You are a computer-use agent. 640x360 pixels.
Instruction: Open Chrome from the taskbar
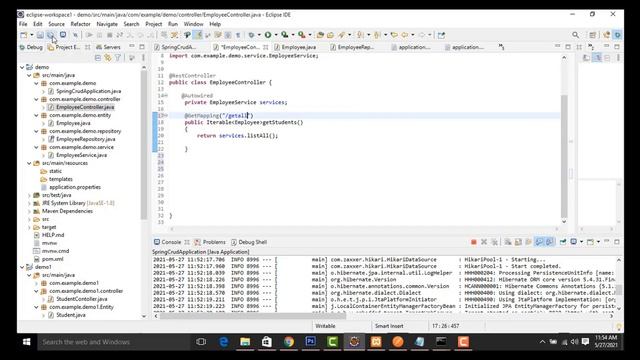(289, 342)
